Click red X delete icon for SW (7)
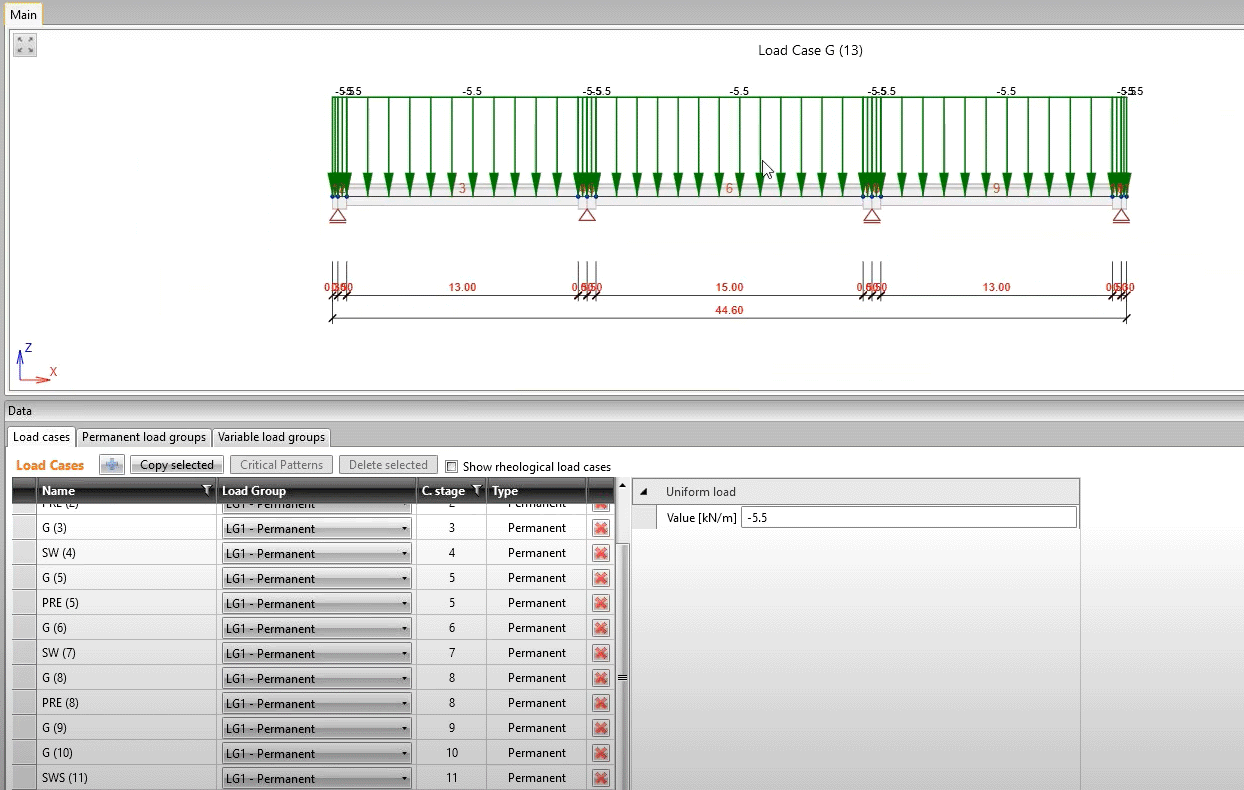 (x=601, y=653)
